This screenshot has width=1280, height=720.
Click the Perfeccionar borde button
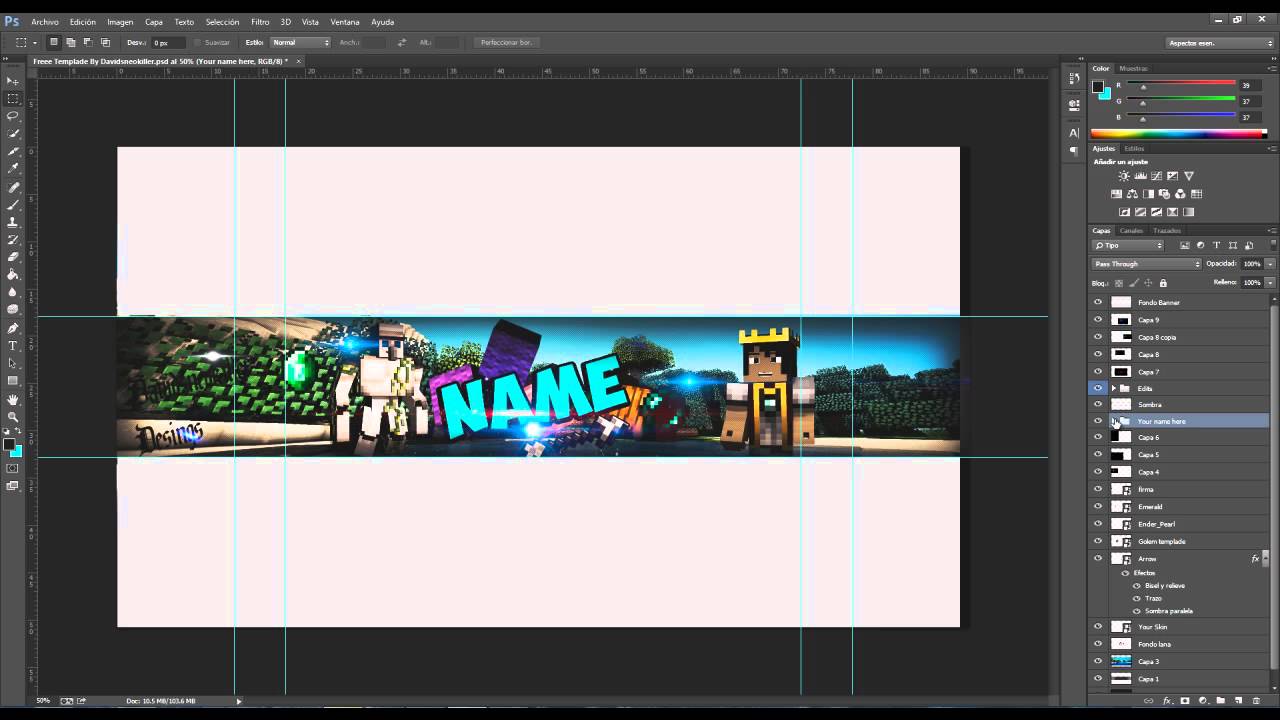point(507,42)
